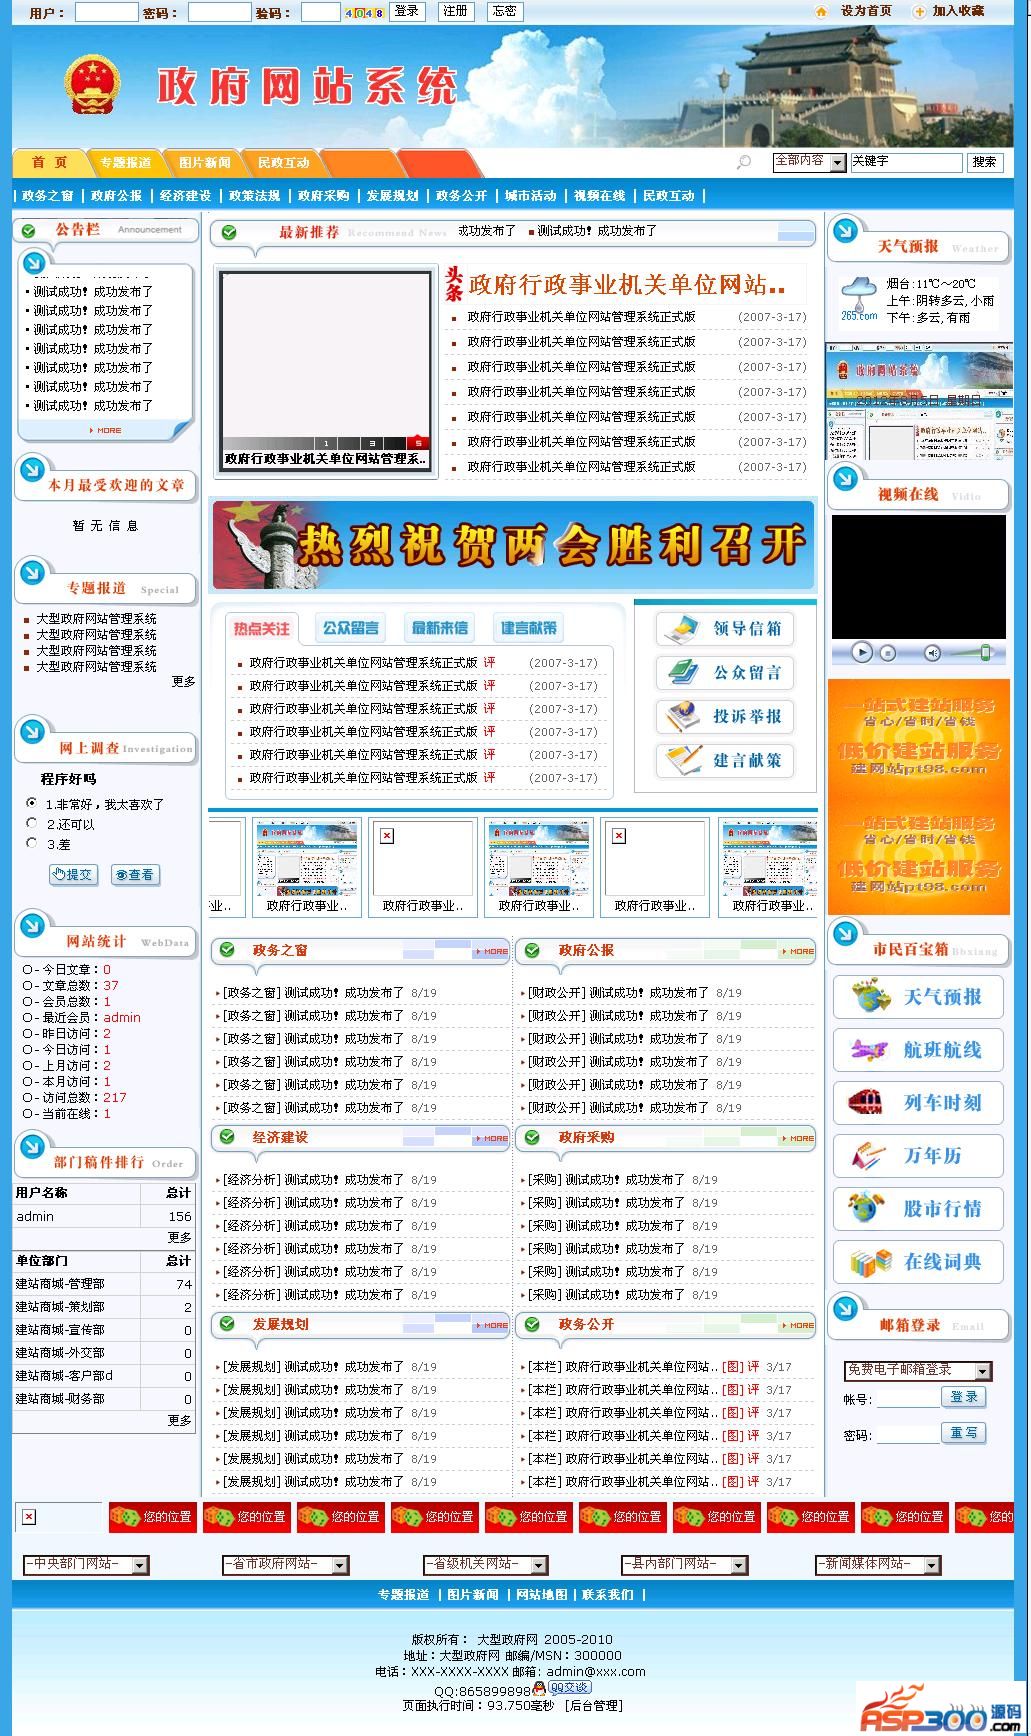Click the 用户 username input field
1031x1736 pixels.
pyautogui.click(x=106, y=12)
